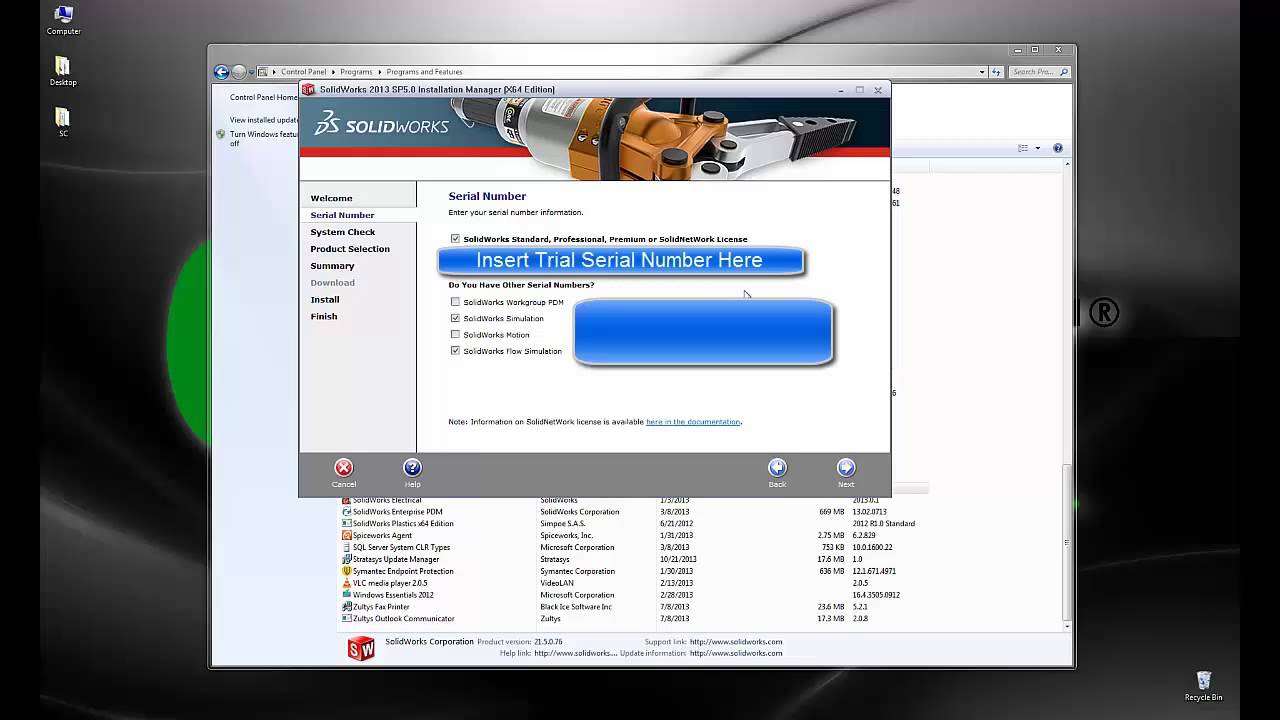Screen dimensions: 1280x720
Task: Select Symantec Endpoint Protection shield icon
Action: click(346, 571)
